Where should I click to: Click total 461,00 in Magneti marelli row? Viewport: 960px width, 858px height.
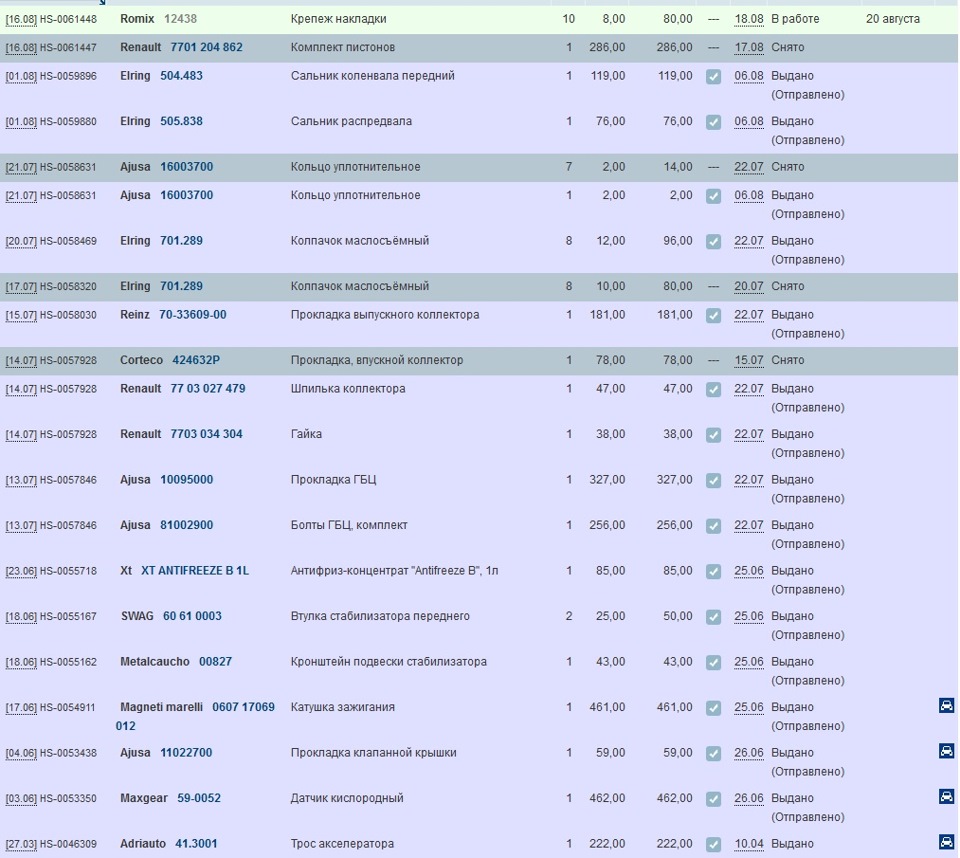675,707
